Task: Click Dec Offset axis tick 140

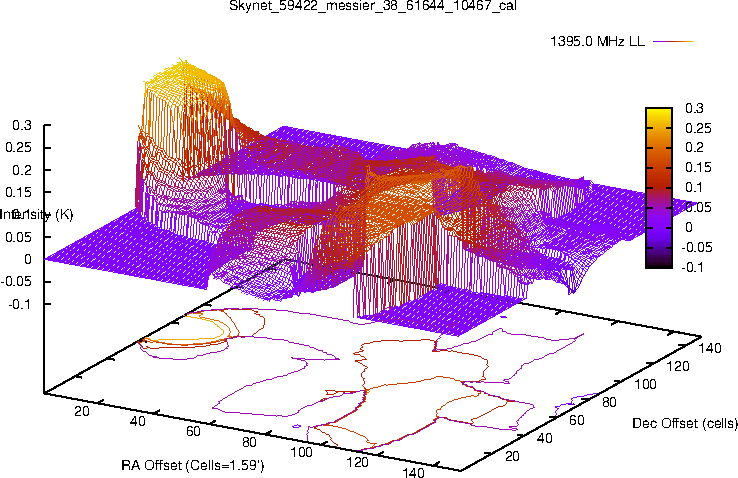Action: pos(710,348)
